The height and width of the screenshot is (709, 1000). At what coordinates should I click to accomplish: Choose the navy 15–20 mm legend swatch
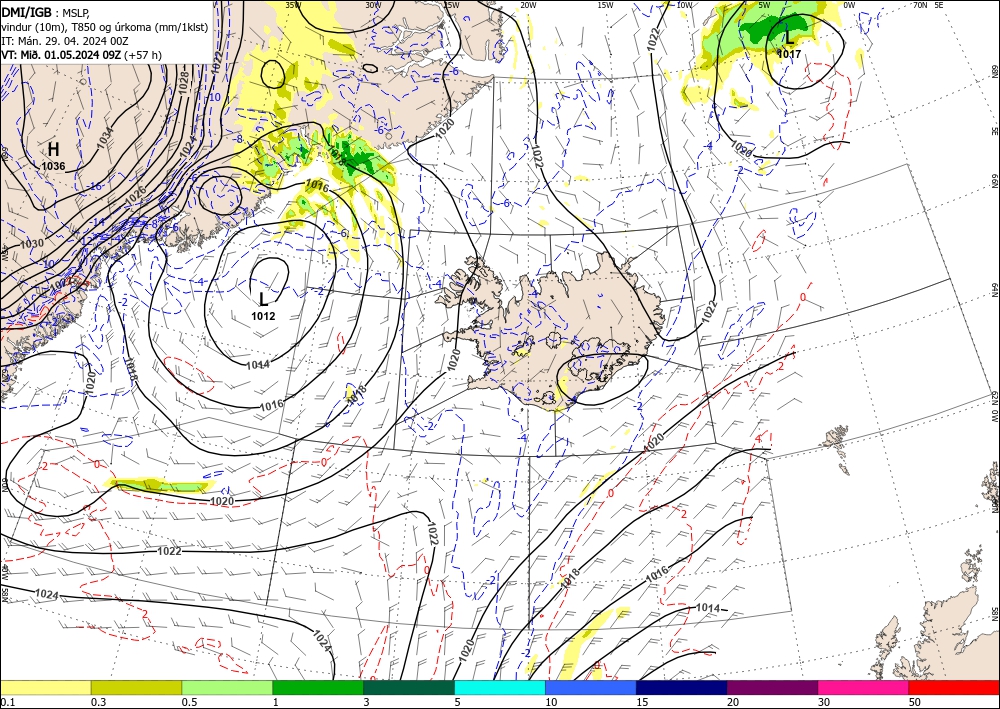click(682, 687)
